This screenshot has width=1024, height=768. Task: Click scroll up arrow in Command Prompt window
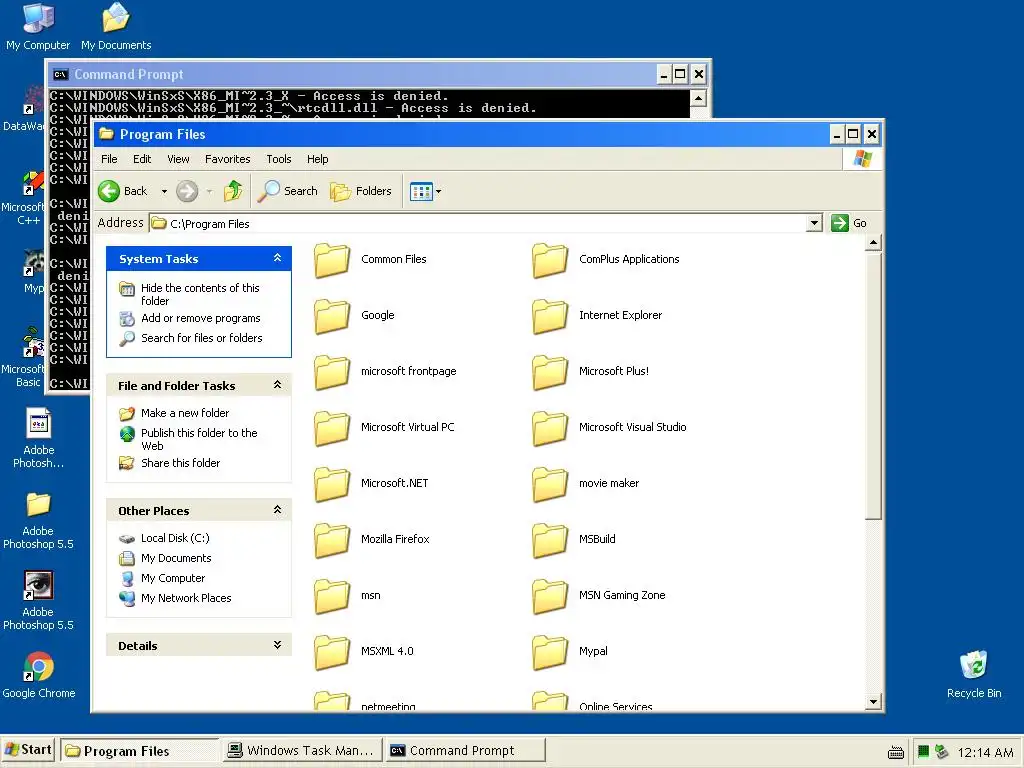pyautogui.click(x=698, y=99)
